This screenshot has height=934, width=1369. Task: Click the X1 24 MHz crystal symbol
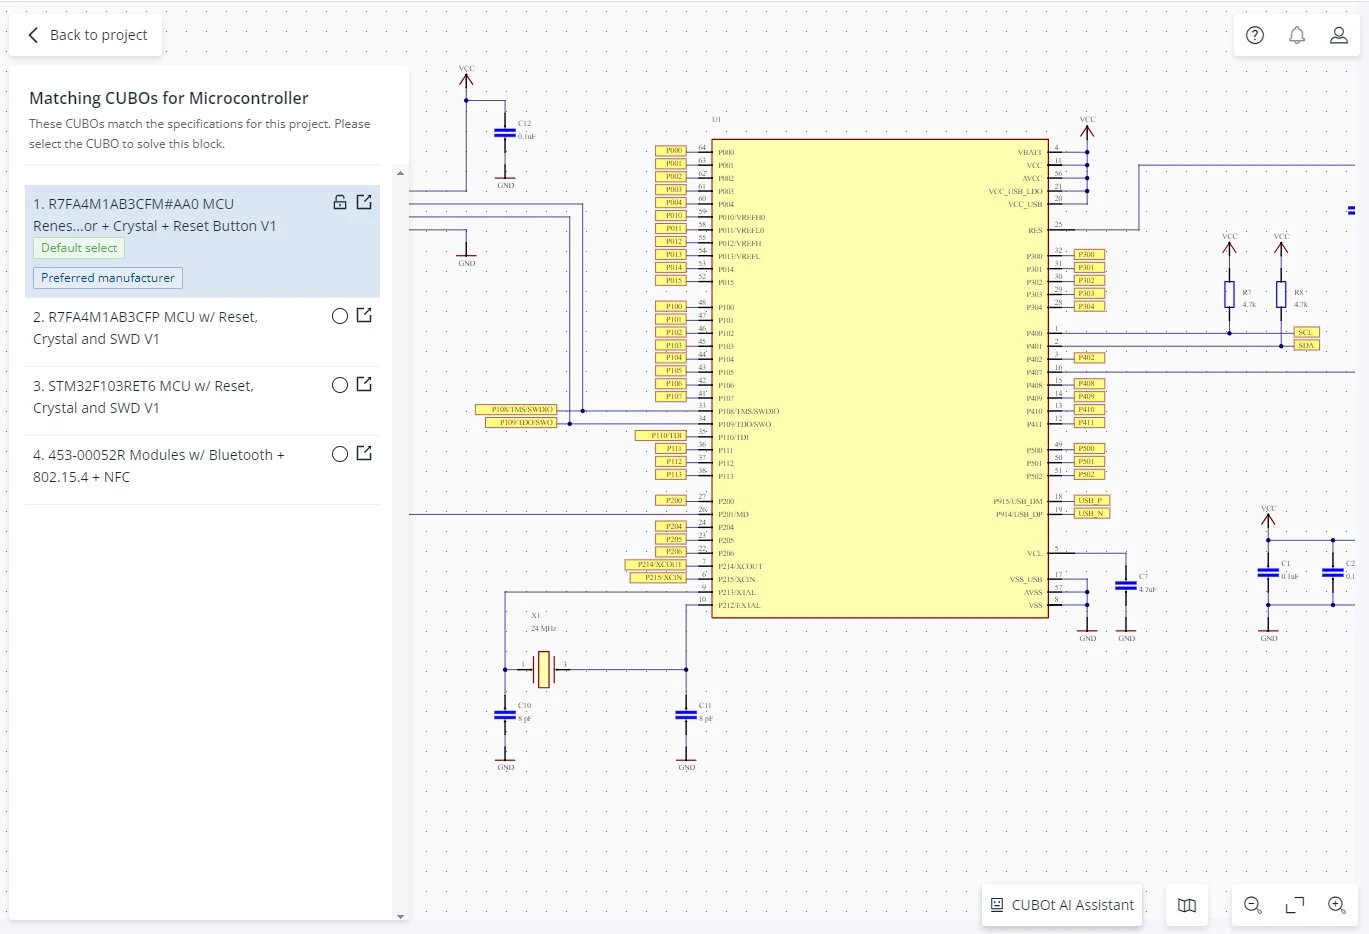coord(543,669)
